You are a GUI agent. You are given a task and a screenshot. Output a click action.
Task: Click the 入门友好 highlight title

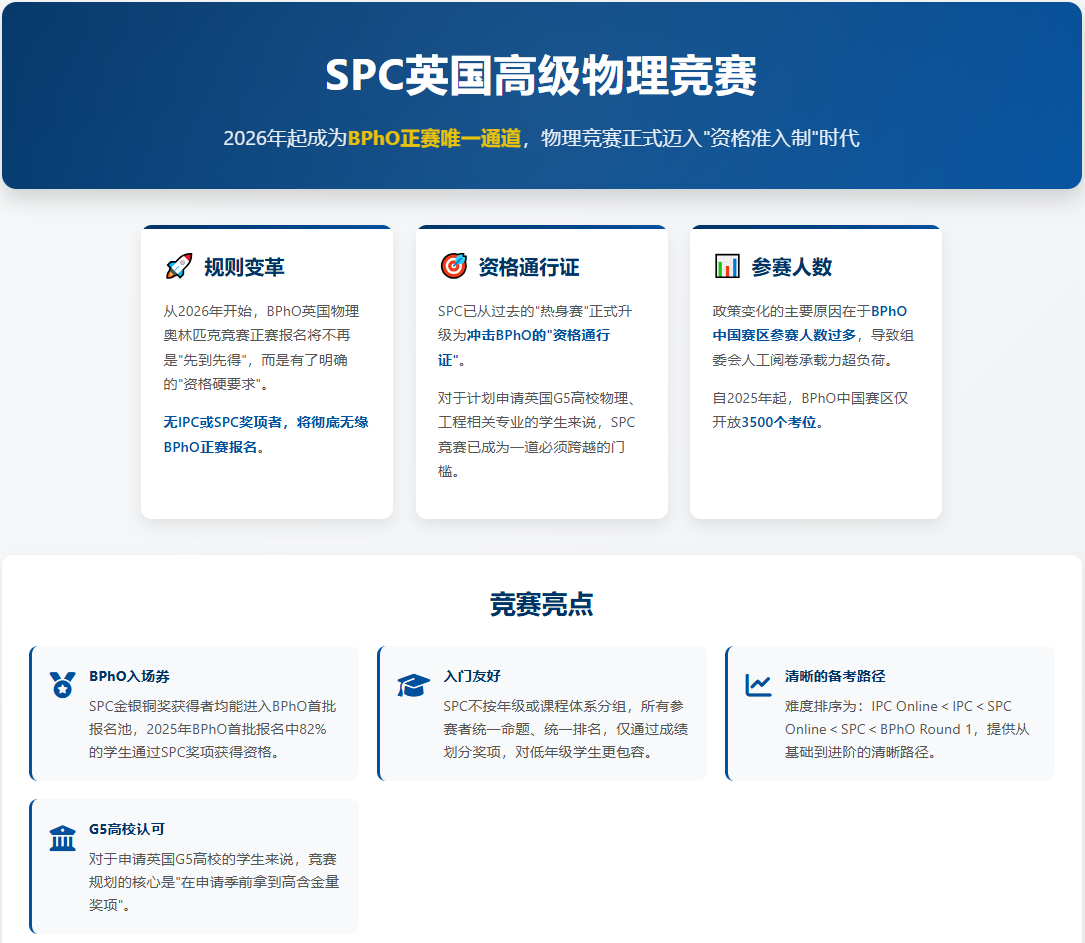pyautogui.click(x=471, y=676)
